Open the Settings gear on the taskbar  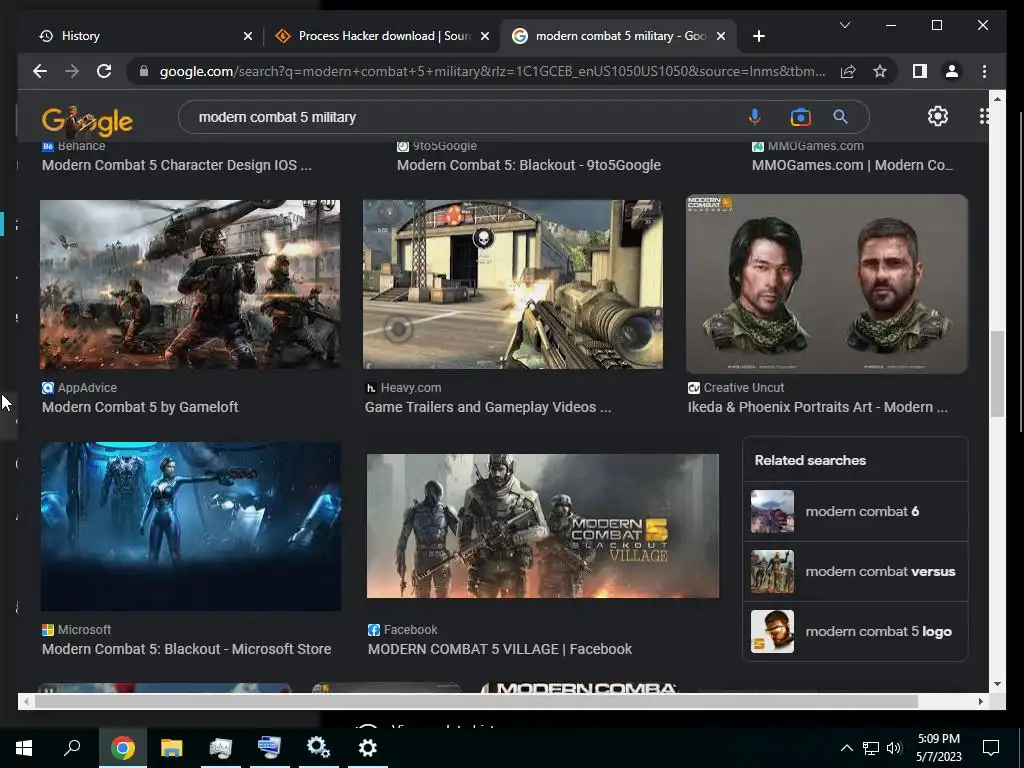[x=368, y=747]
